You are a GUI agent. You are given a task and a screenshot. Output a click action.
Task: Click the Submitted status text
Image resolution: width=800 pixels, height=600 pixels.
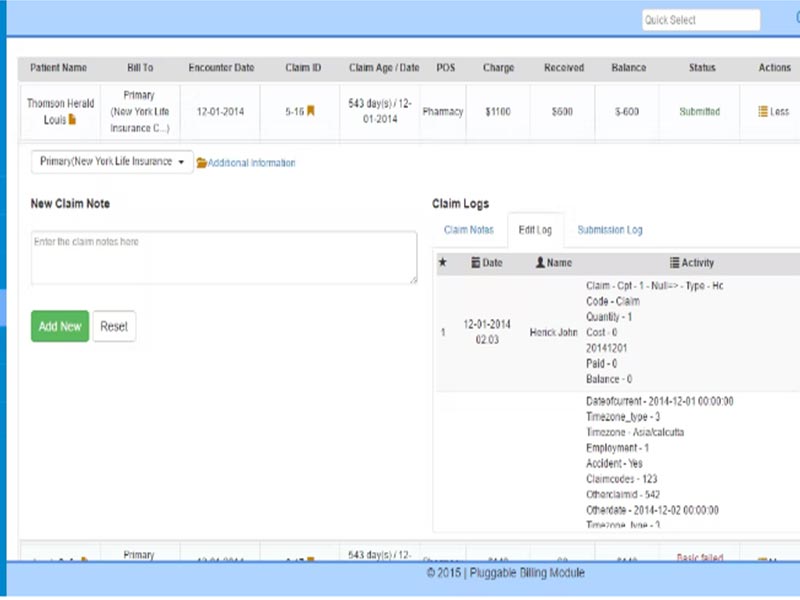(699, 111)
